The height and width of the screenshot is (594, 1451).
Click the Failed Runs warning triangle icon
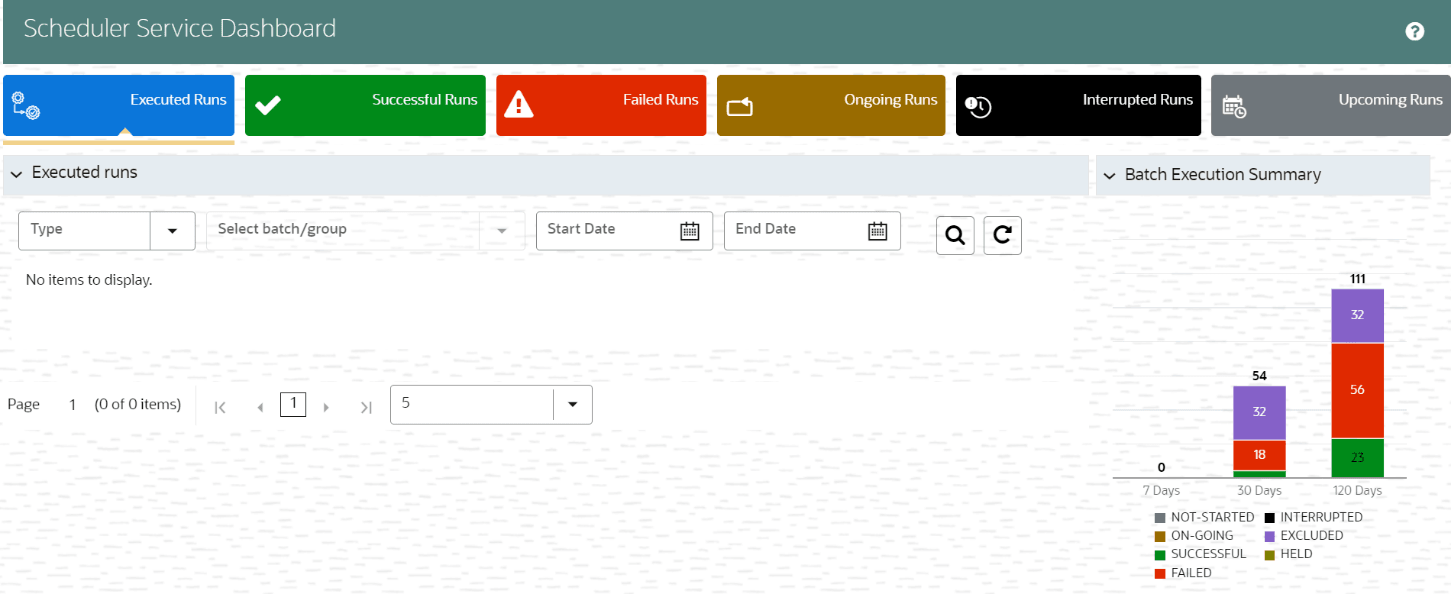tap(520, 102)
